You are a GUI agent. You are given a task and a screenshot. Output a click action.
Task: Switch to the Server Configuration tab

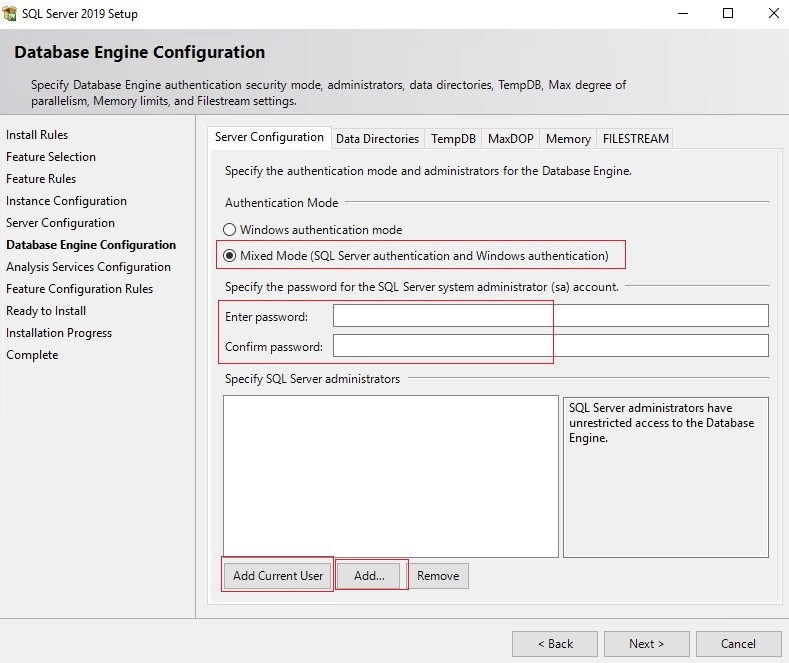[269, 137]
